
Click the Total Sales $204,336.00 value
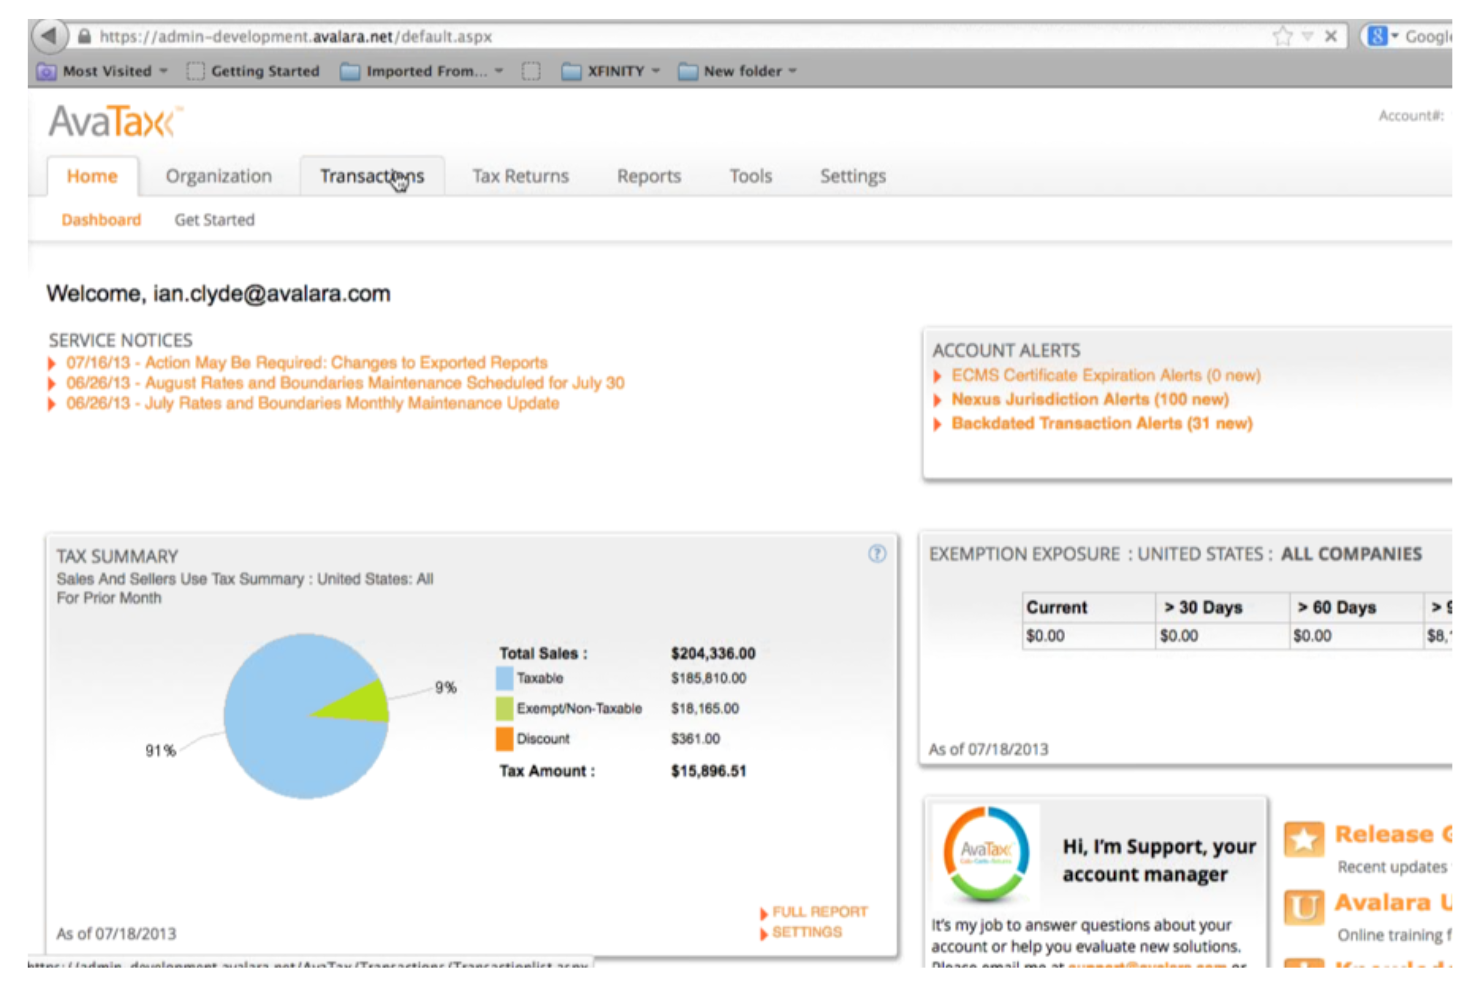click(x=713, y=653)
